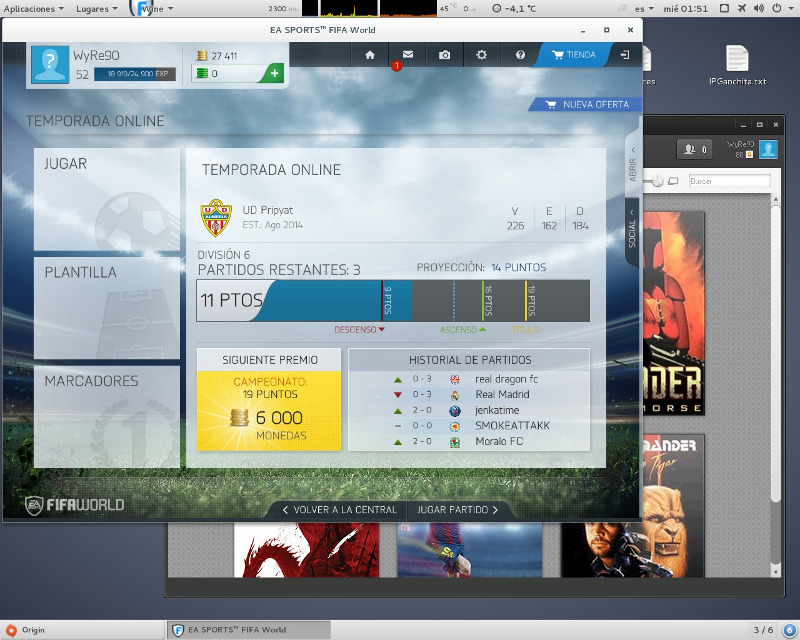Click the ASCENSO label under the bar
This screenshot has width=800, height=640.
463,330
